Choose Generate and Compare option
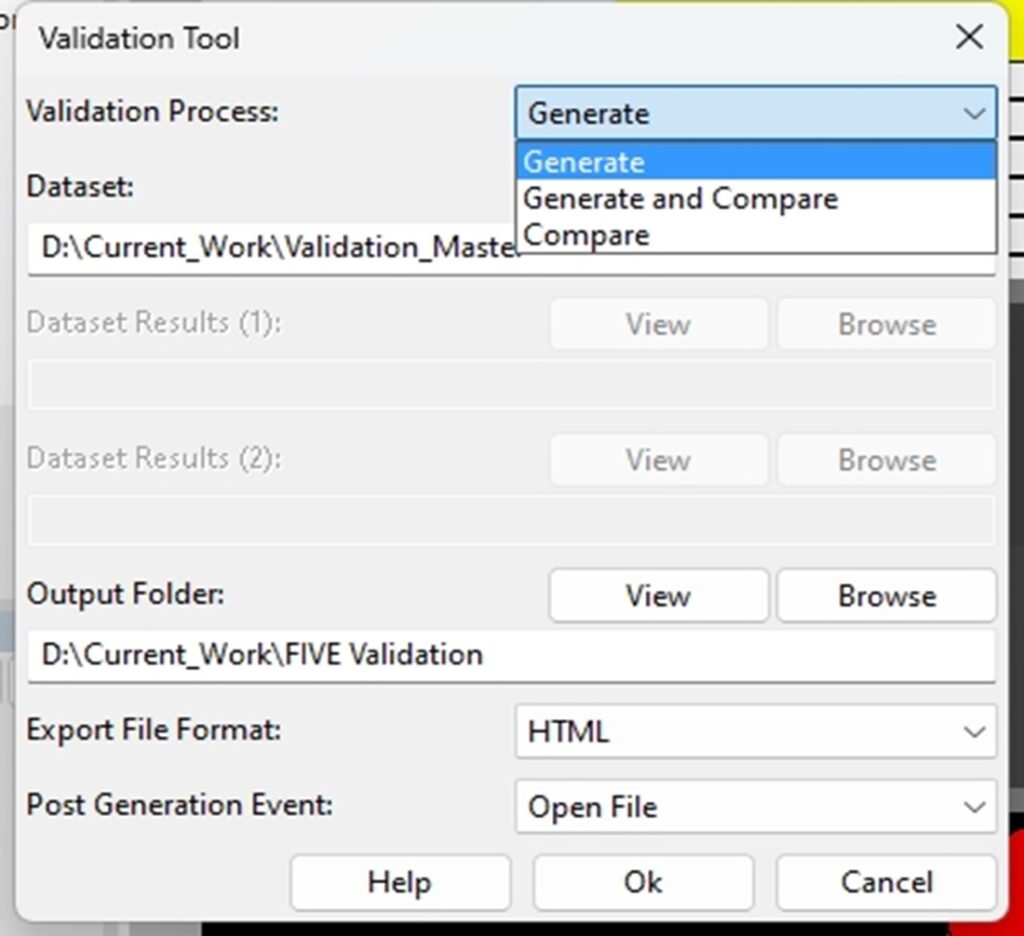The image size is (1024, 936). 756,199
